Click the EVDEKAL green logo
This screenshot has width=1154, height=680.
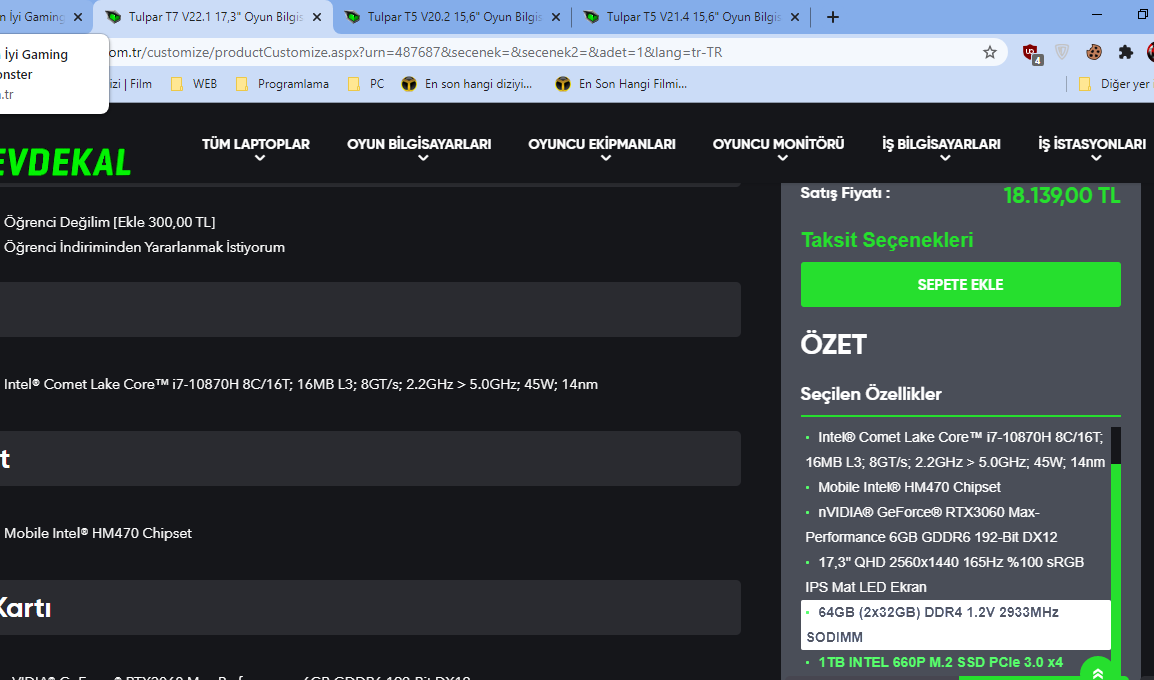65,163
